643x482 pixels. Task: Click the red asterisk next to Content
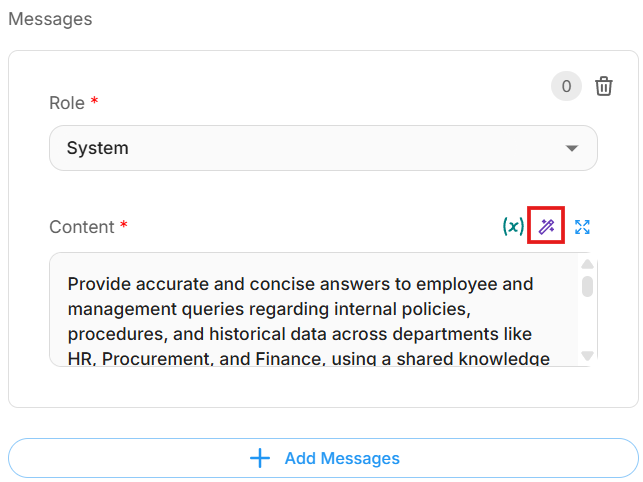pyautogui.click(x=124, y=227)
